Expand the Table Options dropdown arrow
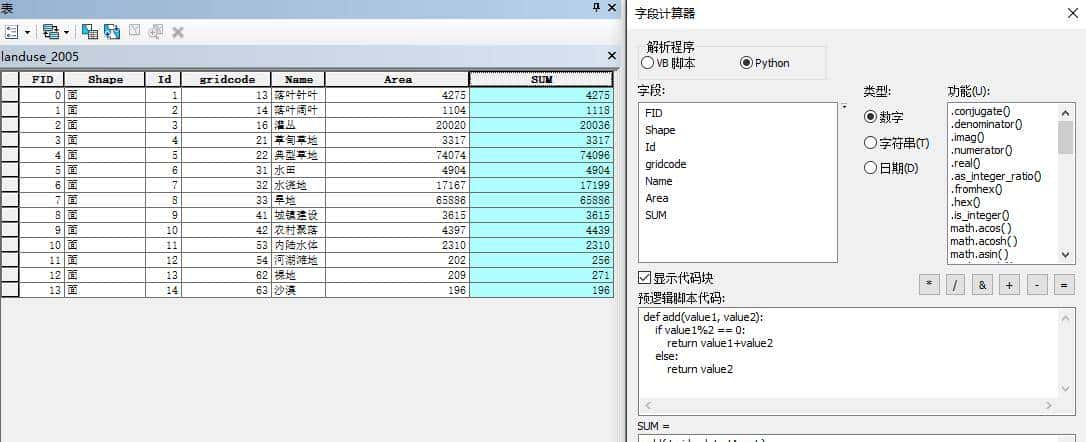 pyautogui.click(x=28, y=32)
